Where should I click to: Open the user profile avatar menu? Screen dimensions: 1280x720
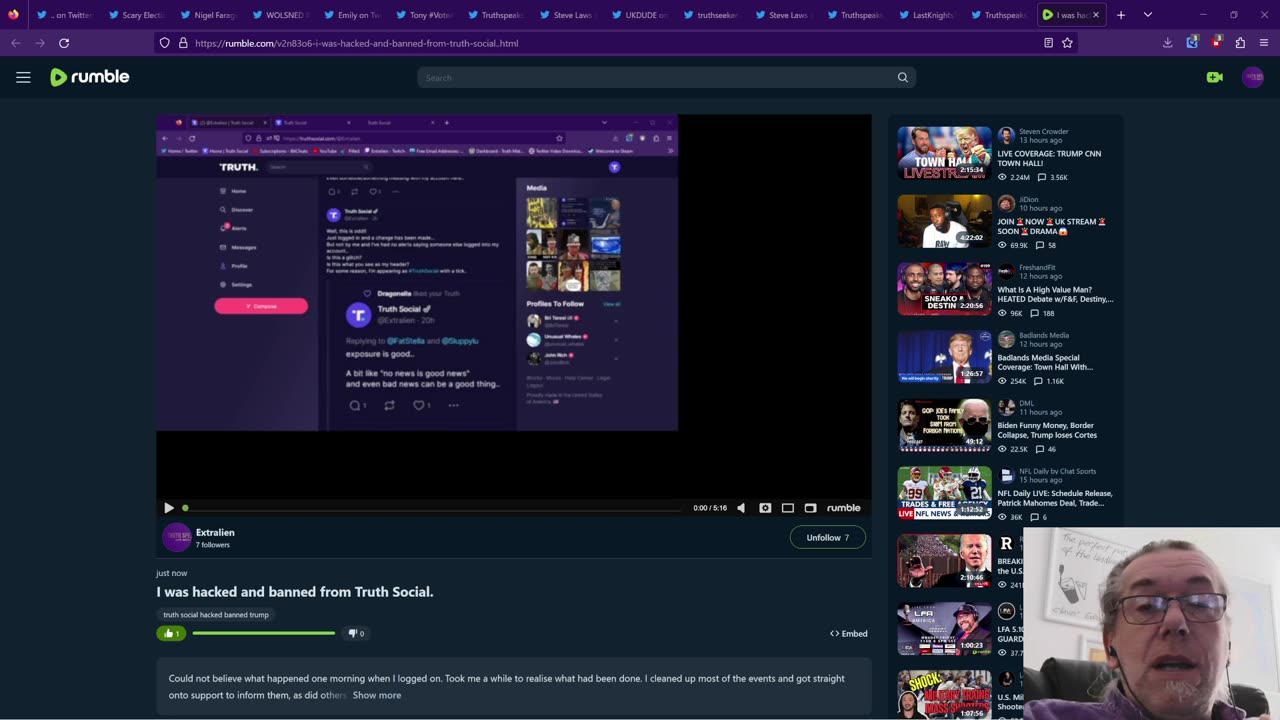1252,77
